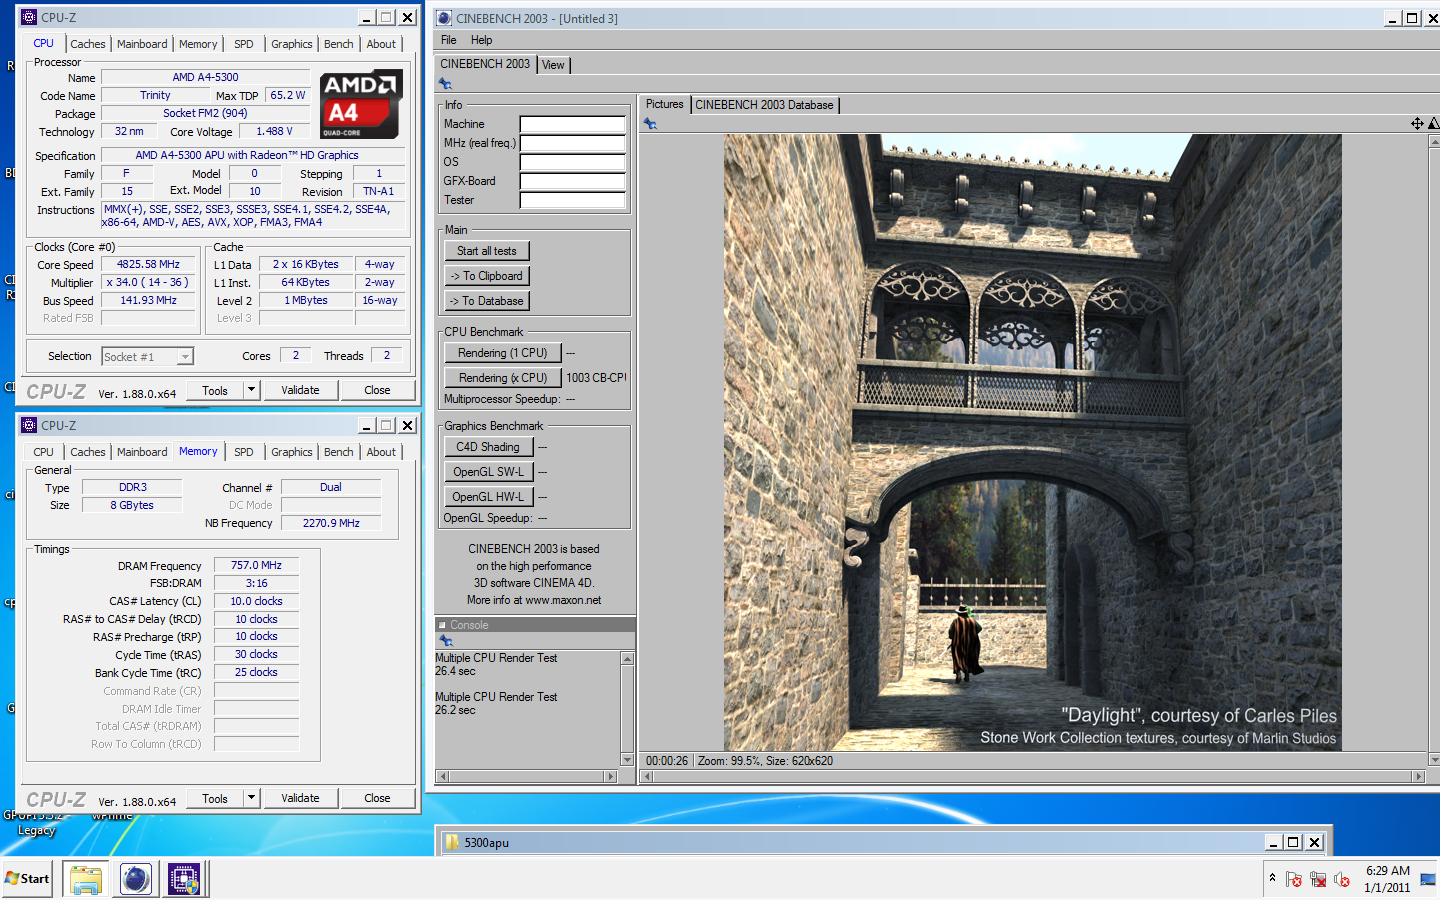Run Rendering (1 CPU) benchmark

click(503, 353)
